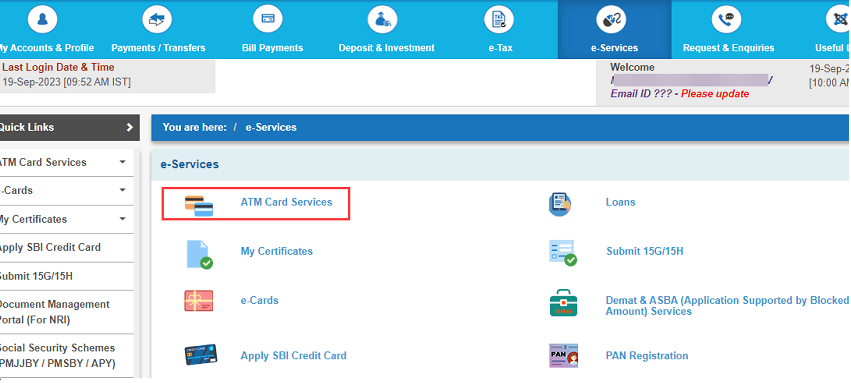Click the Deposit & Investment icon
The width and height of the screenshot is (851, 383).
(383, 20)
